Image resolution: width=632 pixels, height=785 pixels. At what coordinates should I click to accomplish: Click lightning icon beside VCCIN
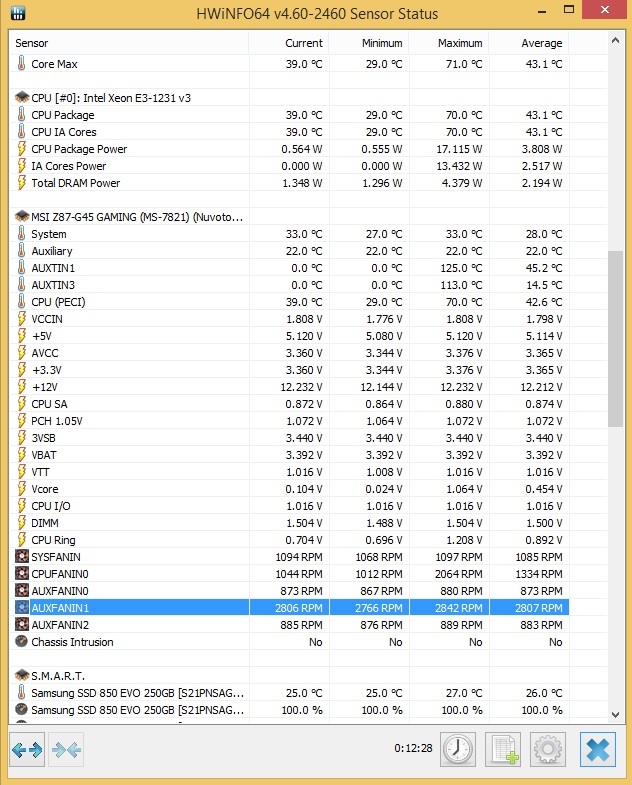pos(22,319)
